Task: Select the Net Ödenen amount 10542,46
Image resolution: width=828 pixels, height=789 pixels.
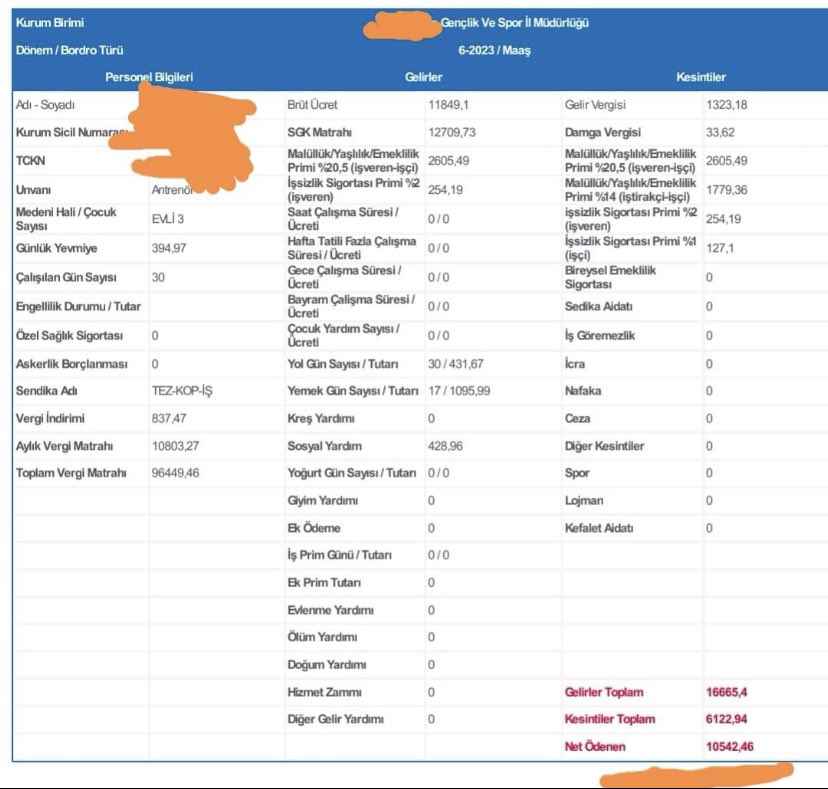Action: pos(730,746)
